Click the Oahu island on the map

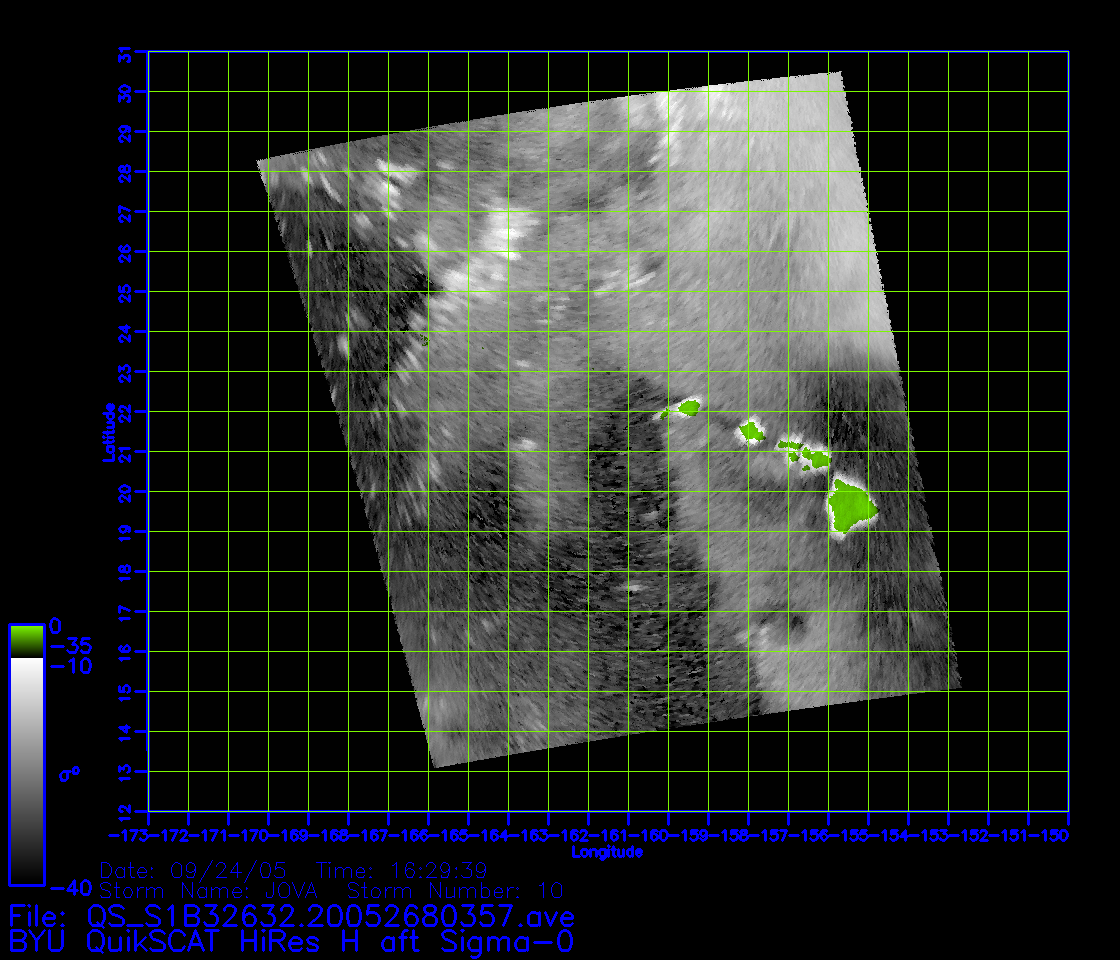coord(752,432)
